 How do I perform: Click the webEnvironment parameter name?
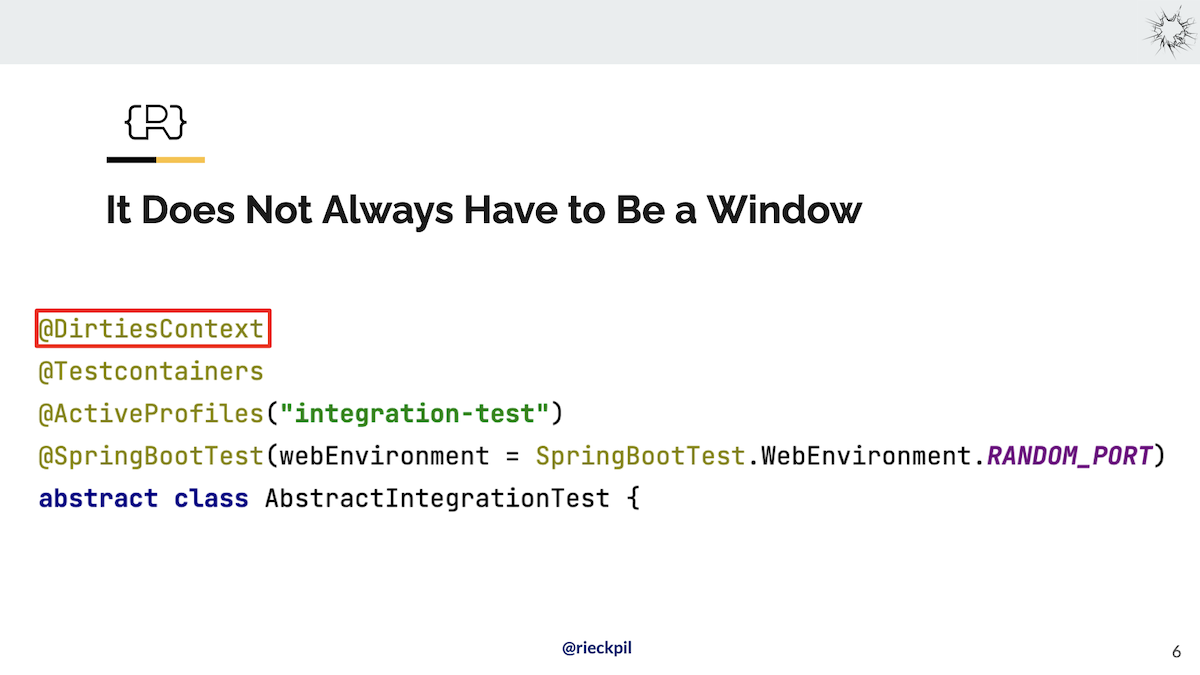(384, 456)
